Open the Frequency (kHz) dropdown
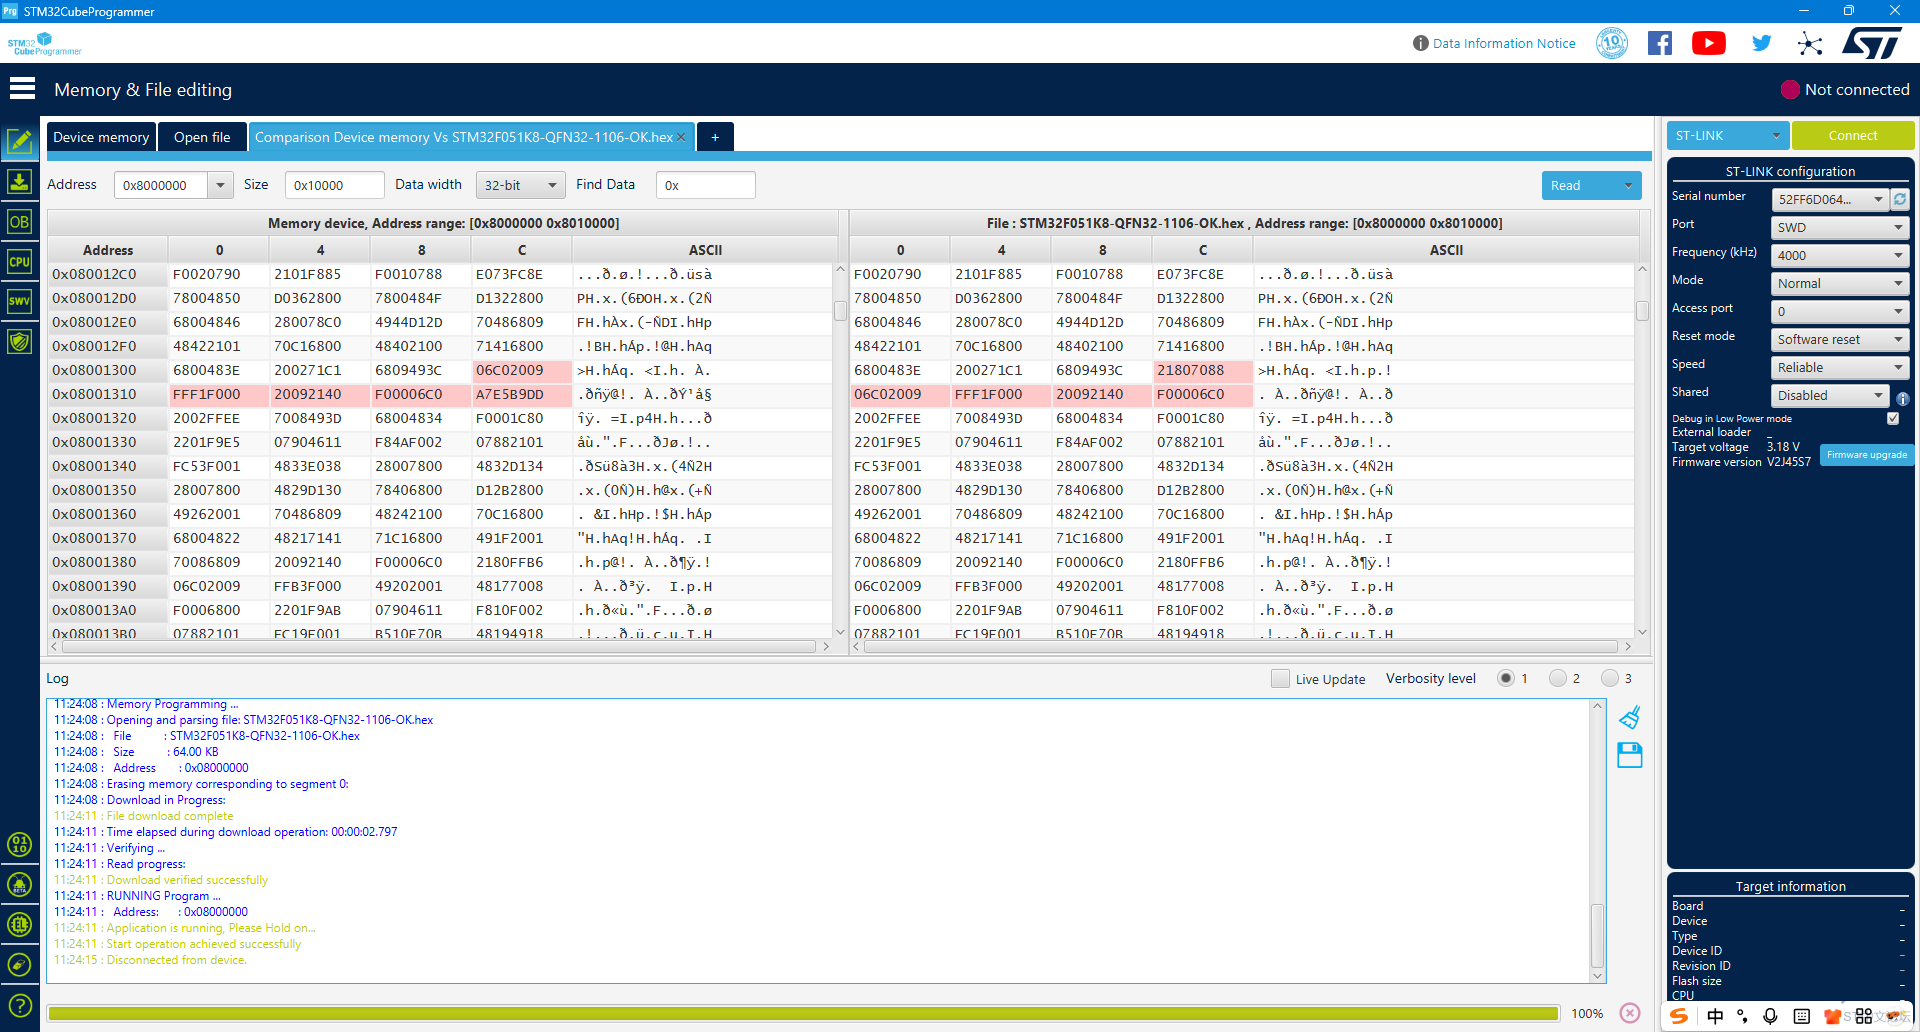The width and height of the screenshot is (1920, 1032). pos(1840,255)
